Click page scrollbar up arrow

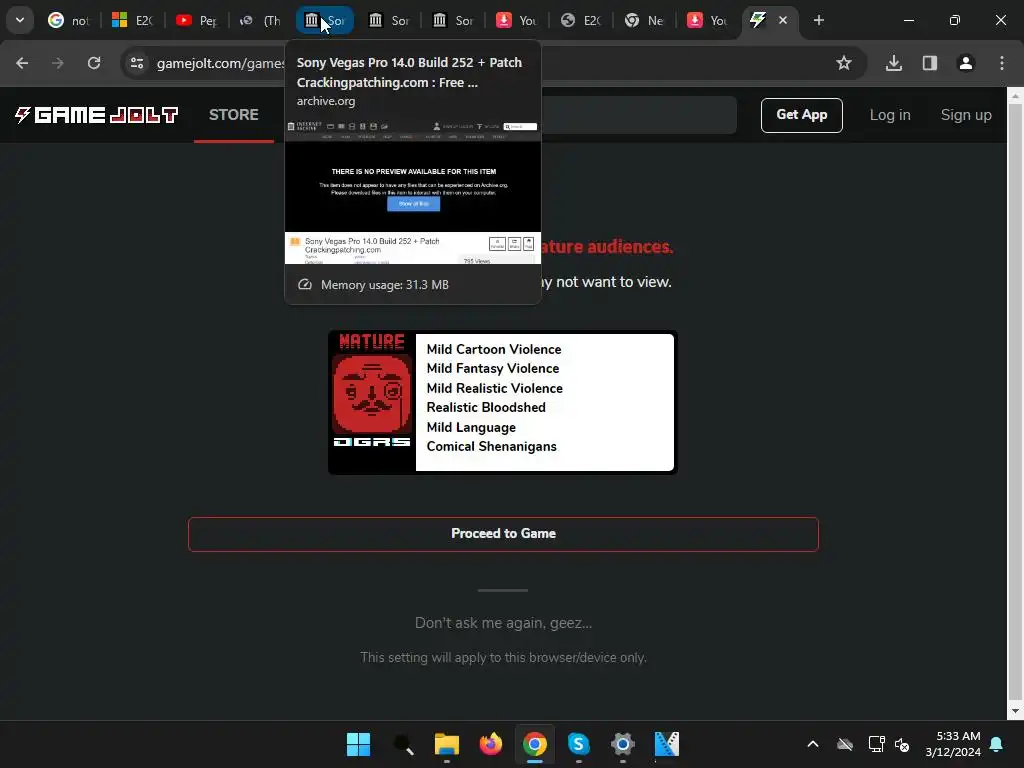pos(1015,96)
